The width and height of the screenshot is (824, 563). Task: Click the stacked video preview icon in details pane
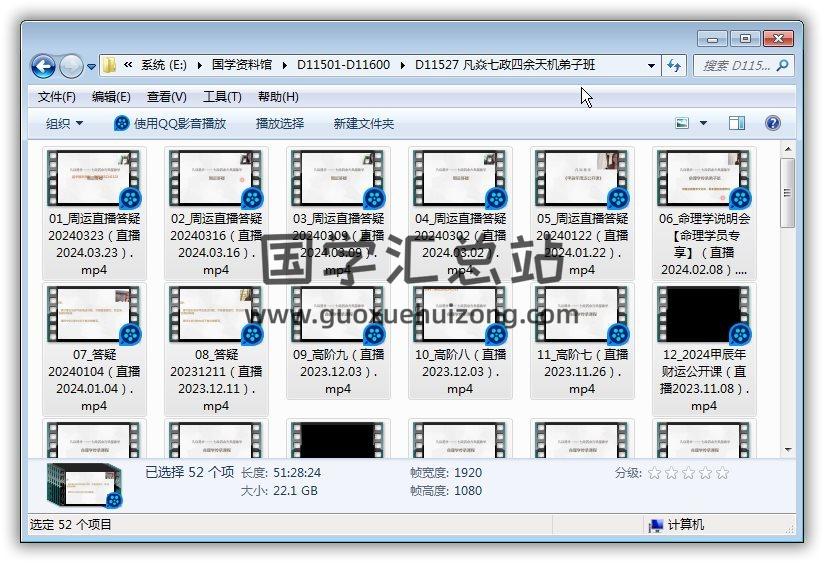pos(85,485)
